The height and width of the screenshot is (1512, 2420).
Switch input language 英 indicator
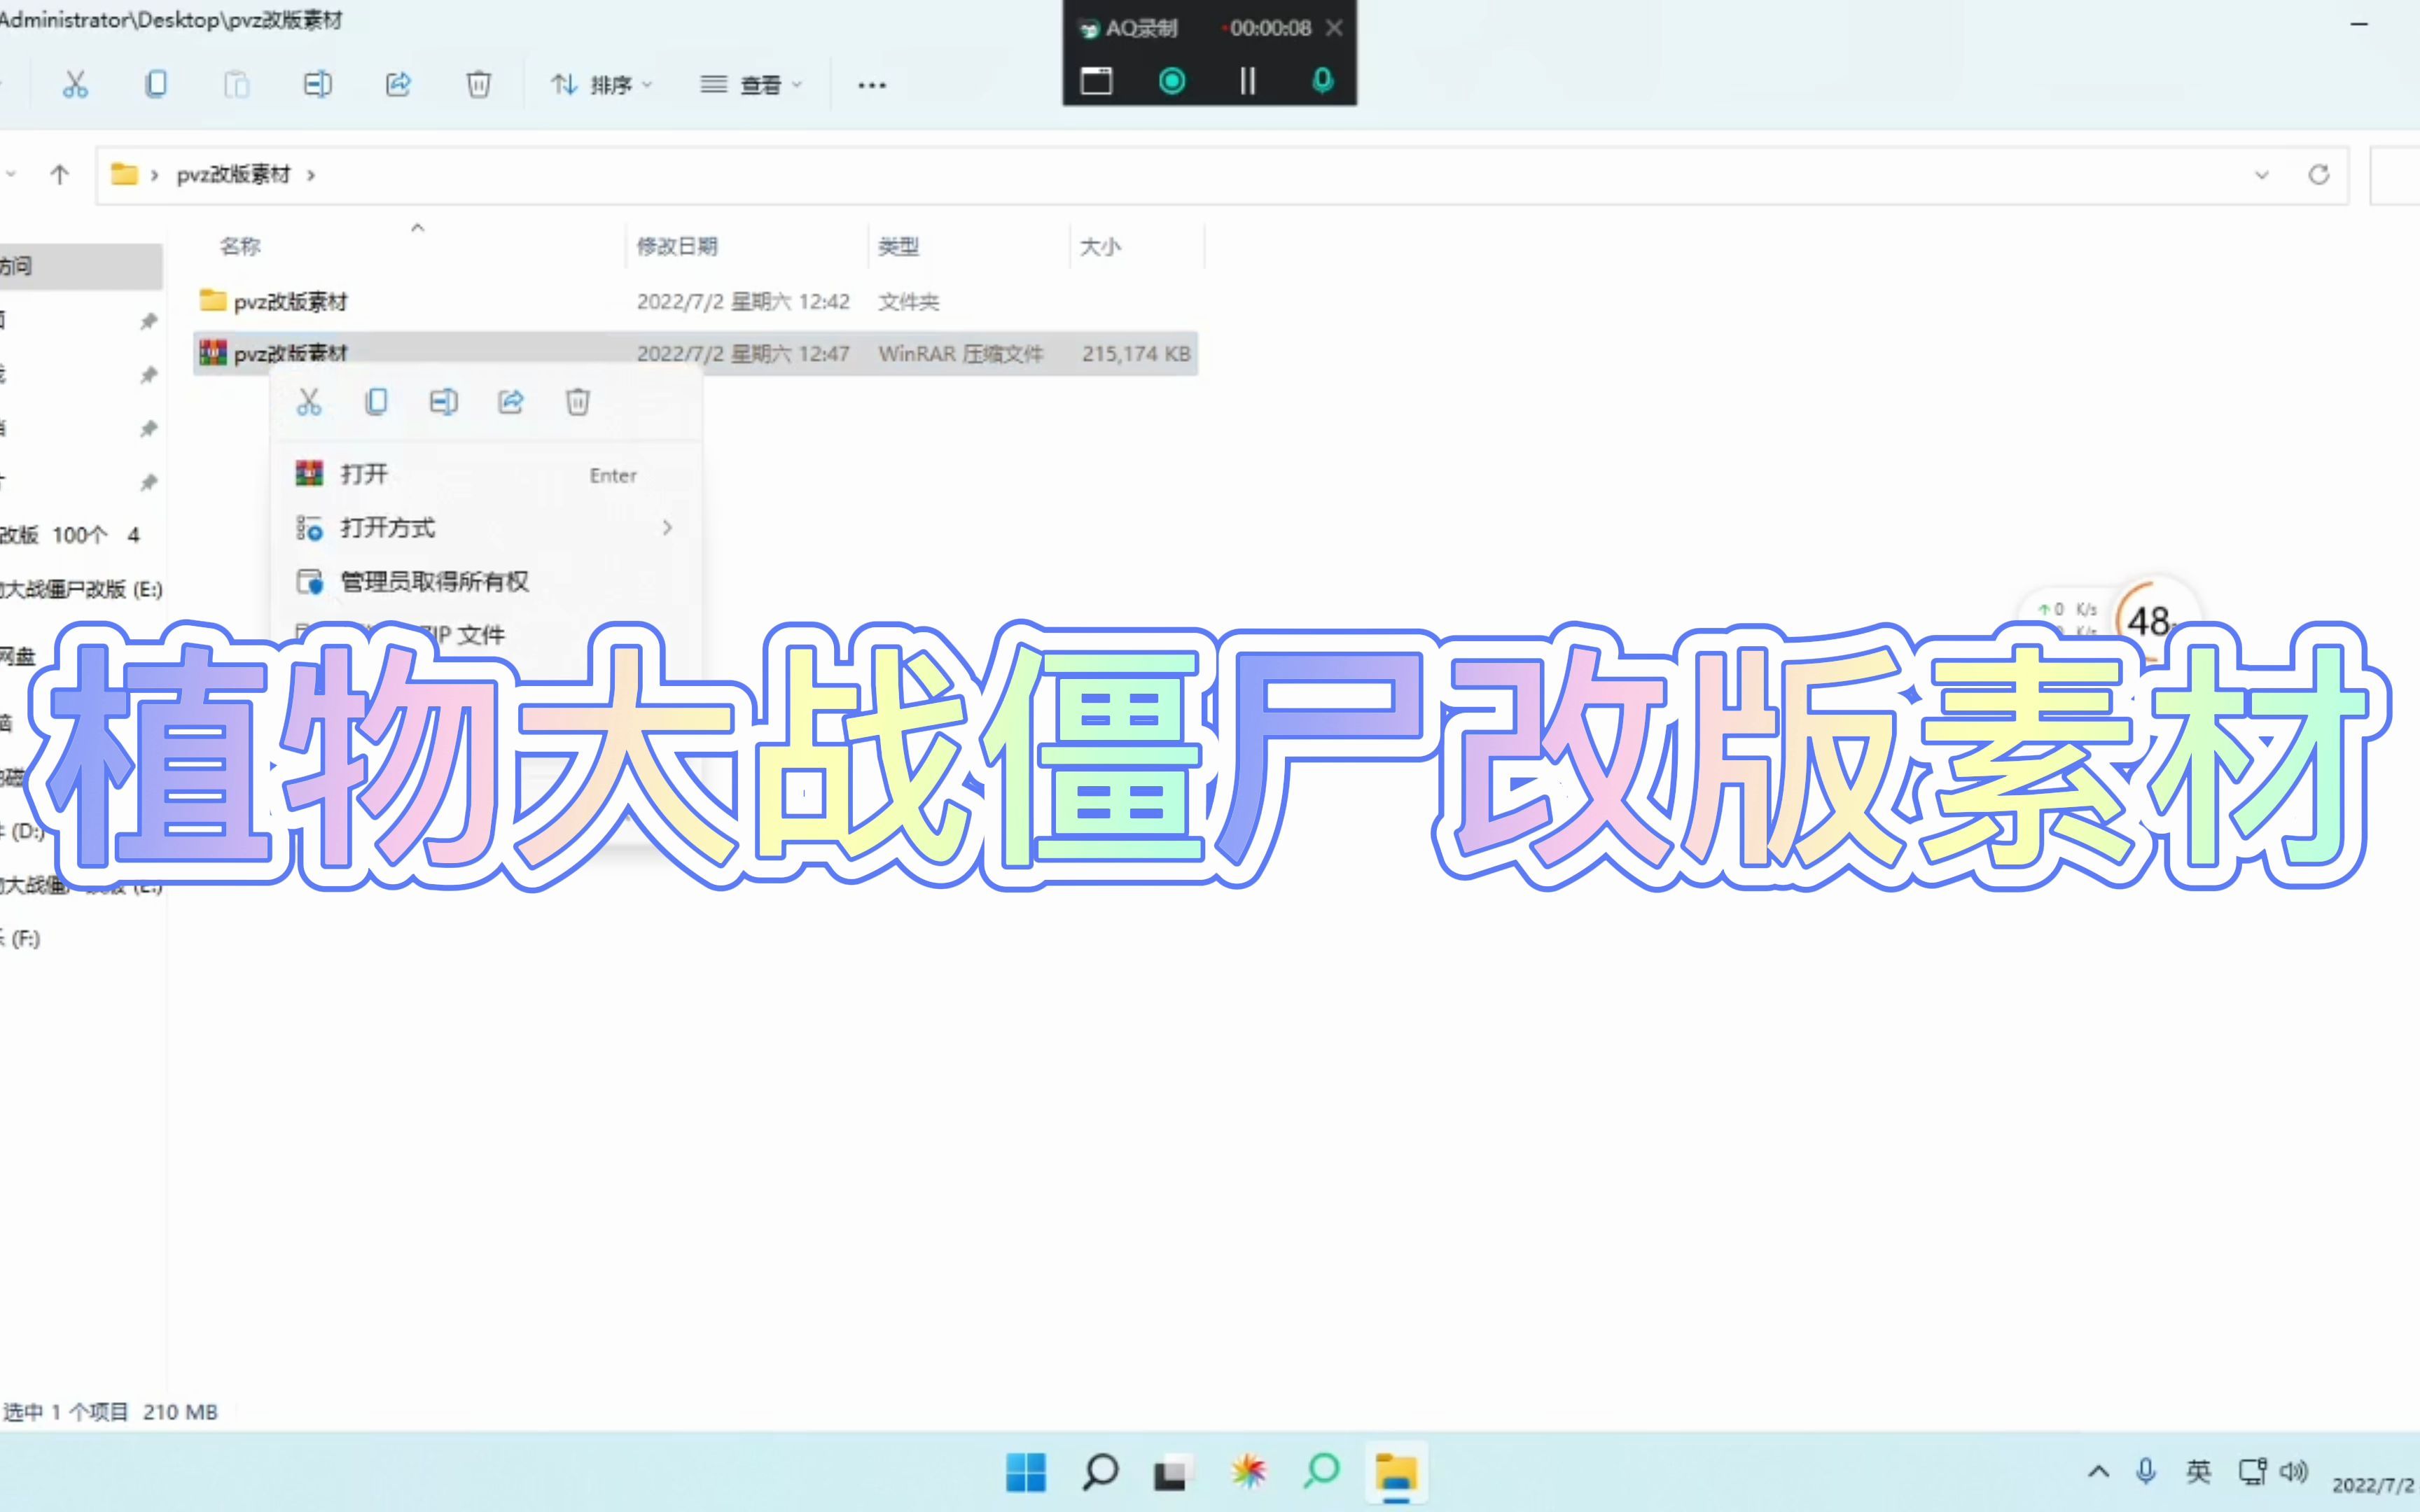coord(2199,1471)
